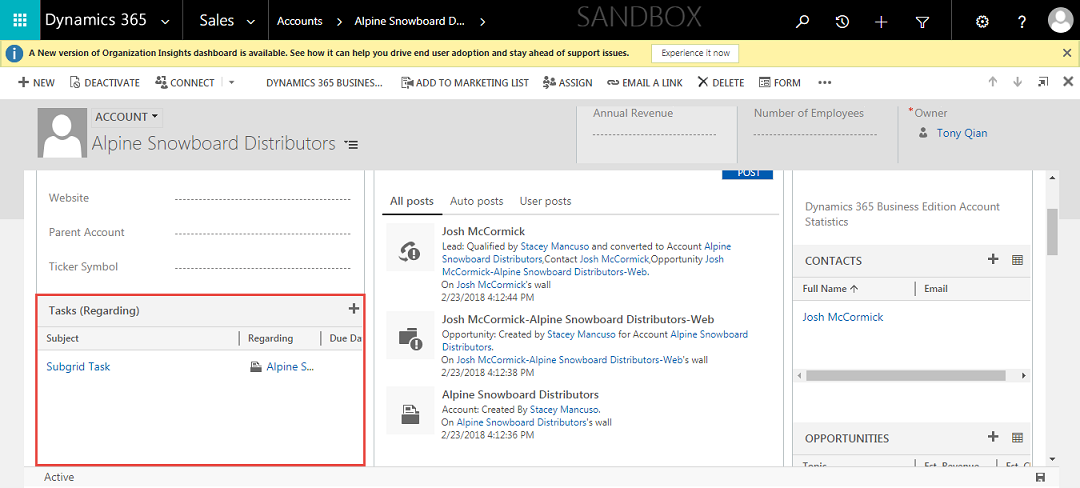This screenshot has height=488, width=1080.
Task: Expand Dynamics 365 dropdown chevron
Action: pyautogui.click(x=165, y=22)
